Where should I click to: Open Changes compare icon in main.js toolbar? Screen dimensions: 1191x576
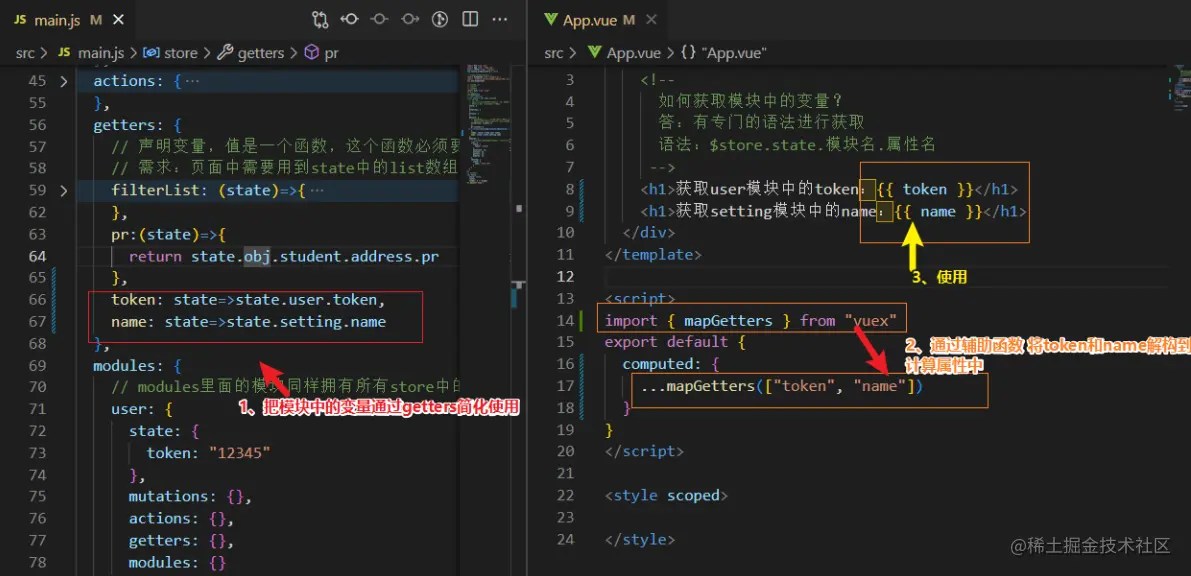click(320, 20)
